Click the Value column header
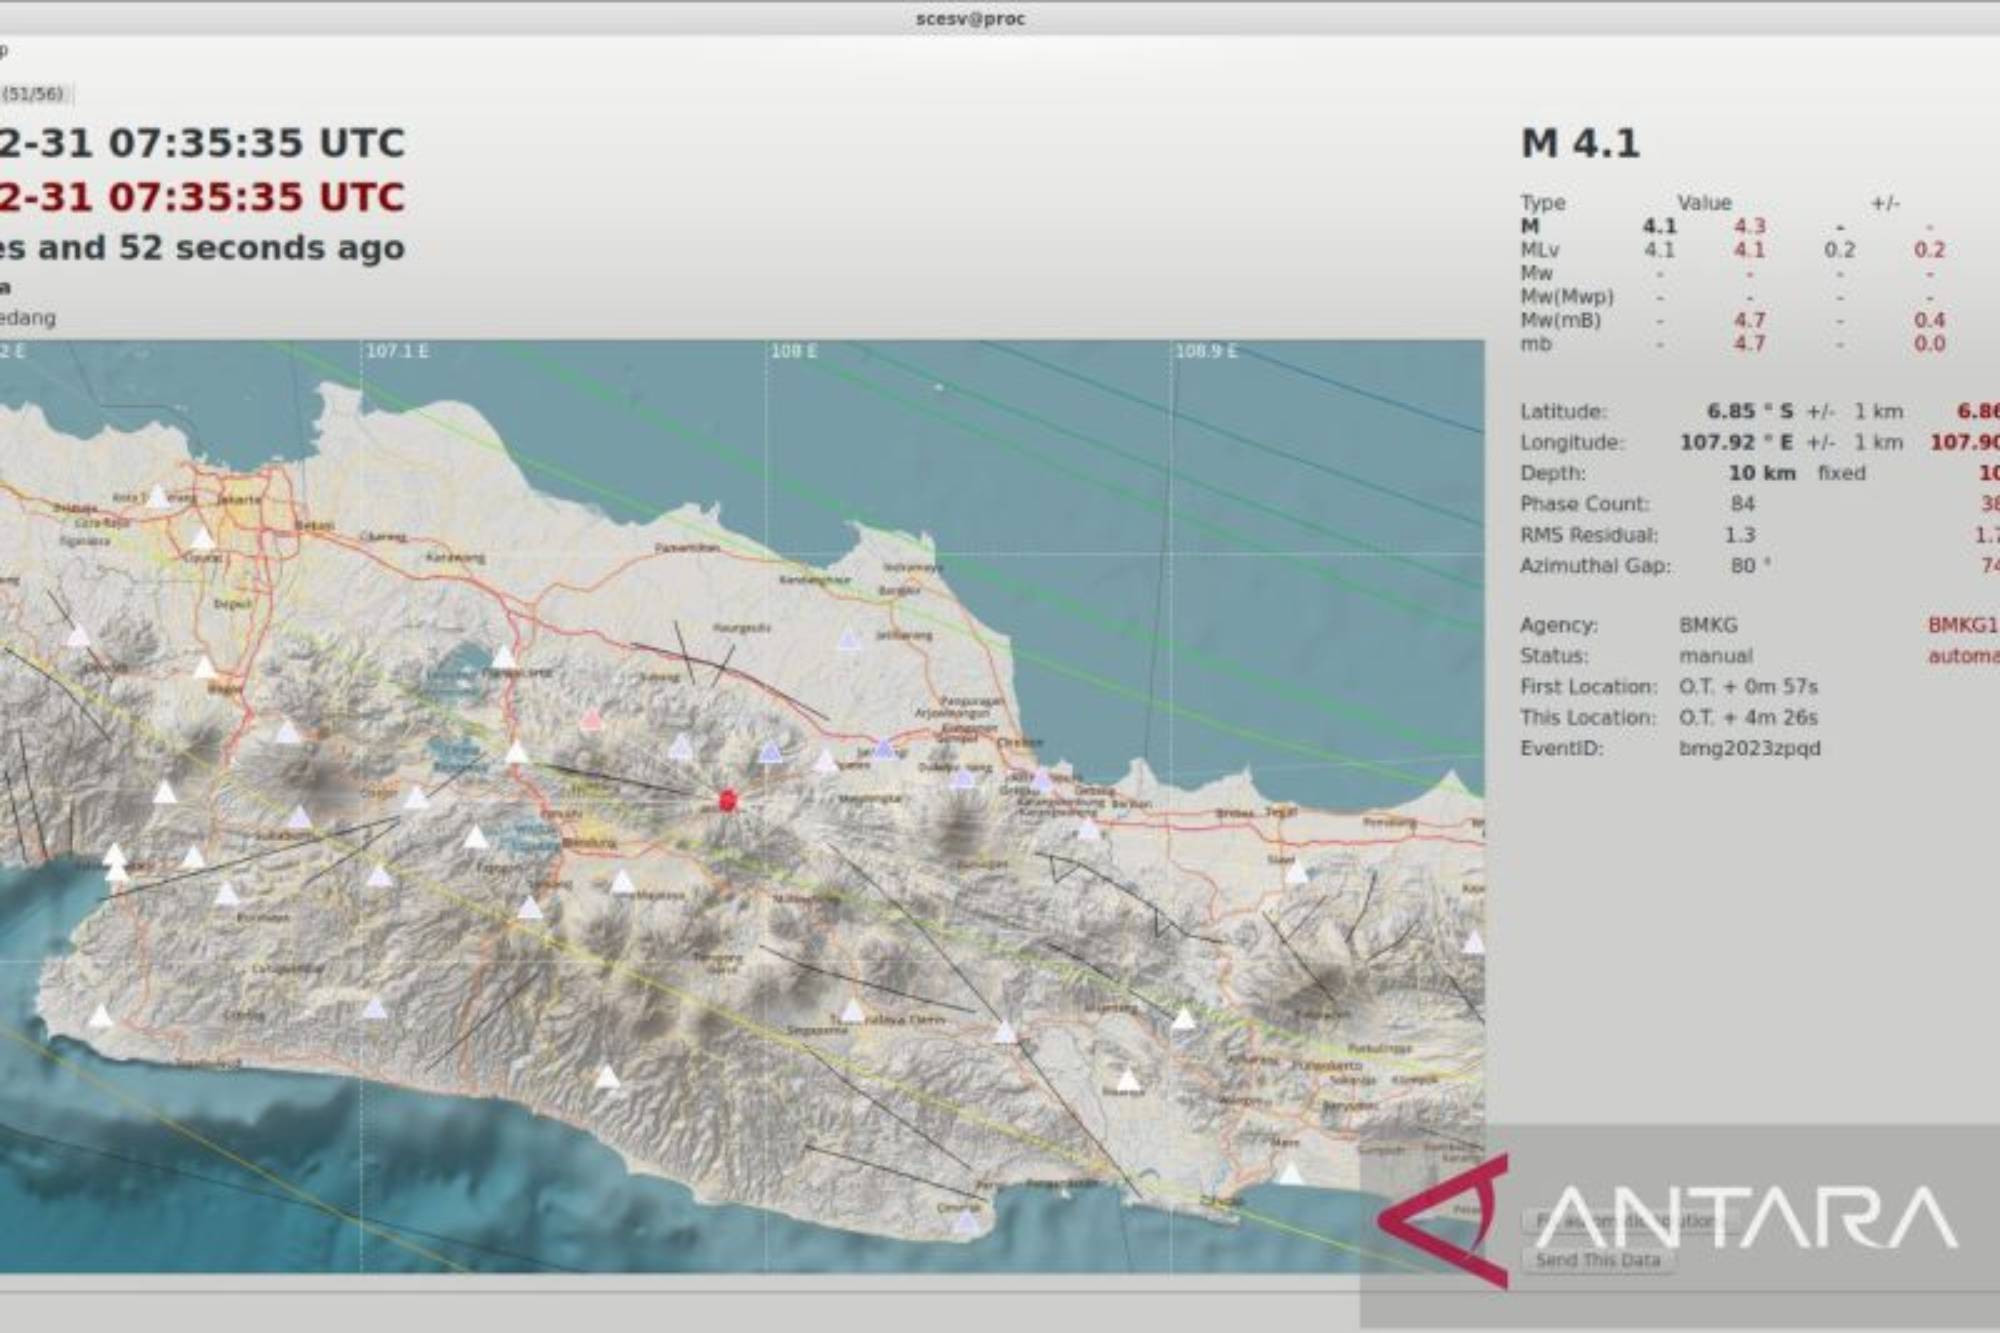2000x1333 pixels. pyautogui.click(x=1704, y=203)
